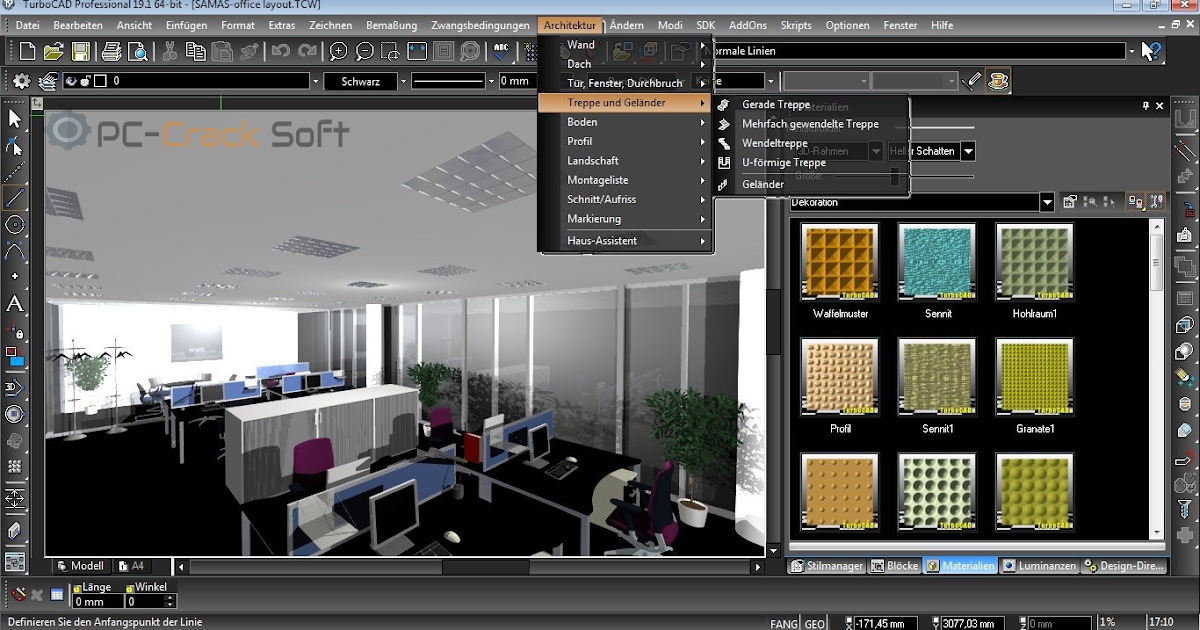This screenshot has width=1200, height=630.
Task: Select the Text tool letter A
Action: coord(14,303)
